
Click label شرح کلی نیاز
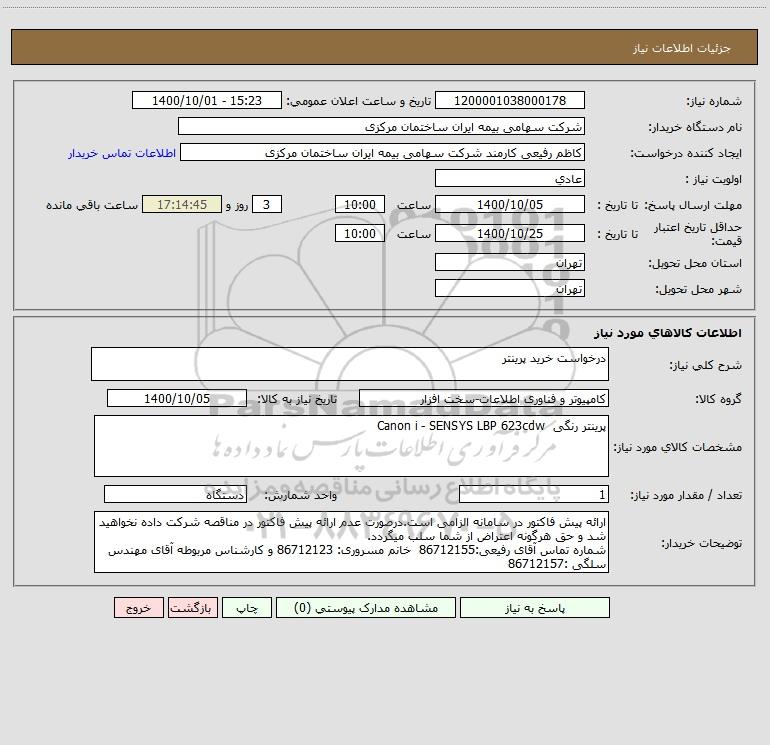pos(706,365)
